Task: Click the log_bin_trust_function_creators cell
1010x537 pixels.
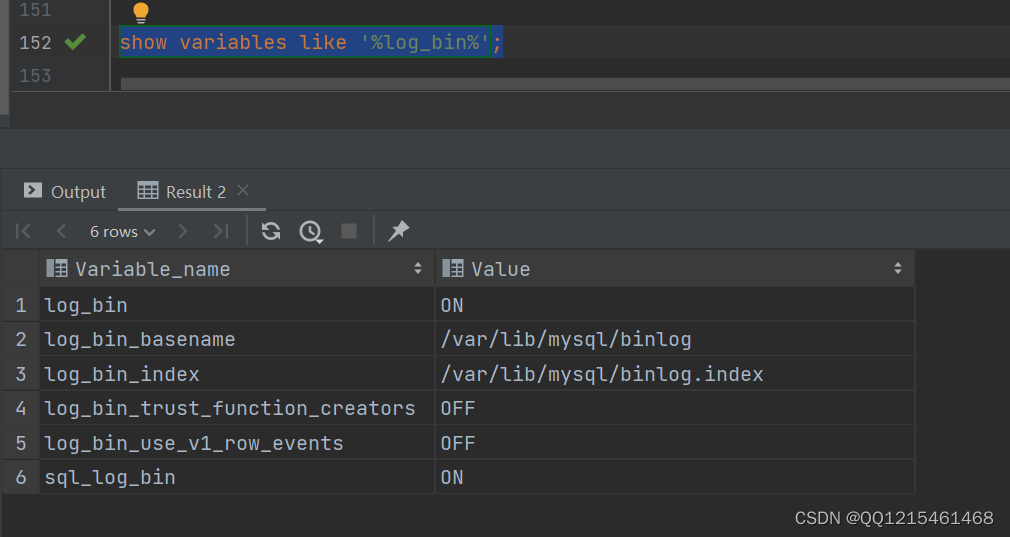Action: tap(237, 408)
